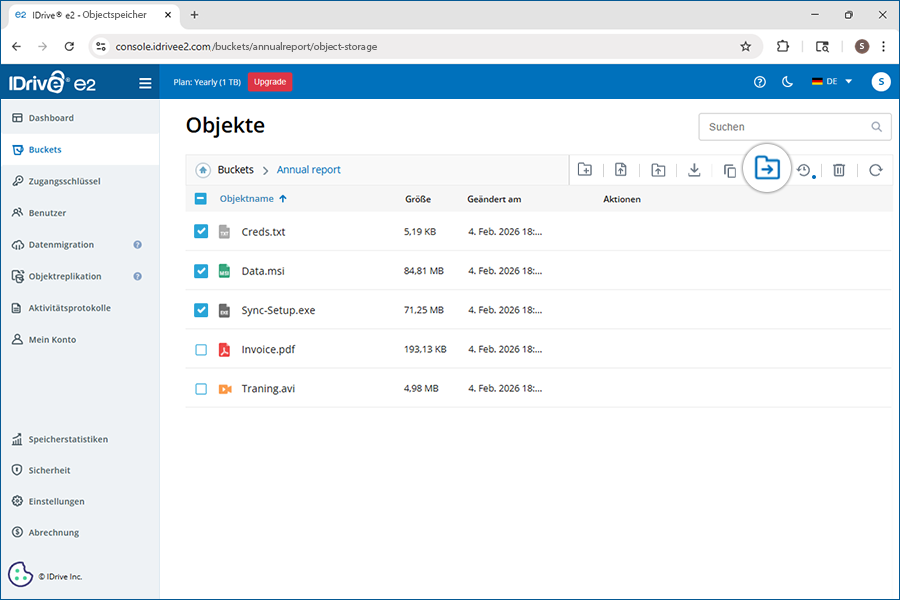The image size is (900, 600).
Task: Click the copy objects icon
Action: tap(730, 171)
